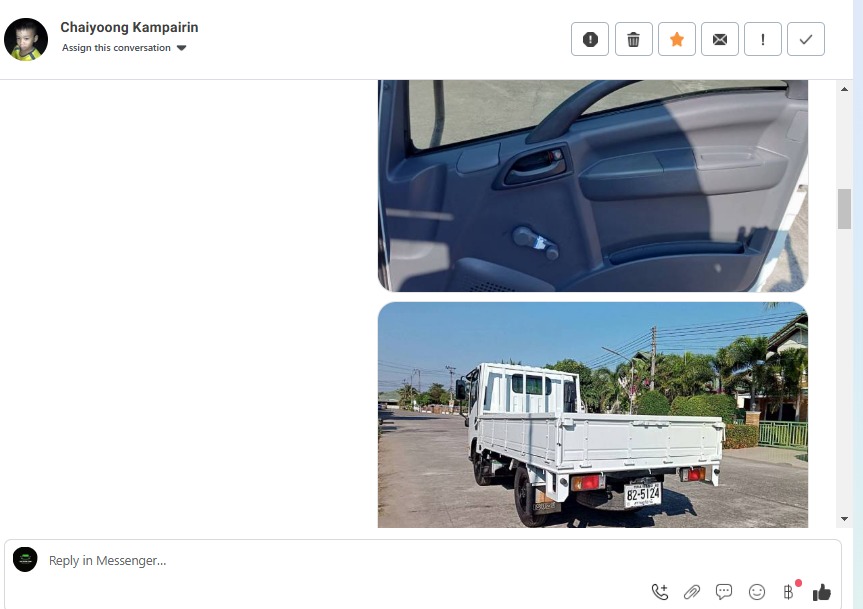Mark conversation unread with envelope icon
The image size is (863, 609).
coord(719,39)
